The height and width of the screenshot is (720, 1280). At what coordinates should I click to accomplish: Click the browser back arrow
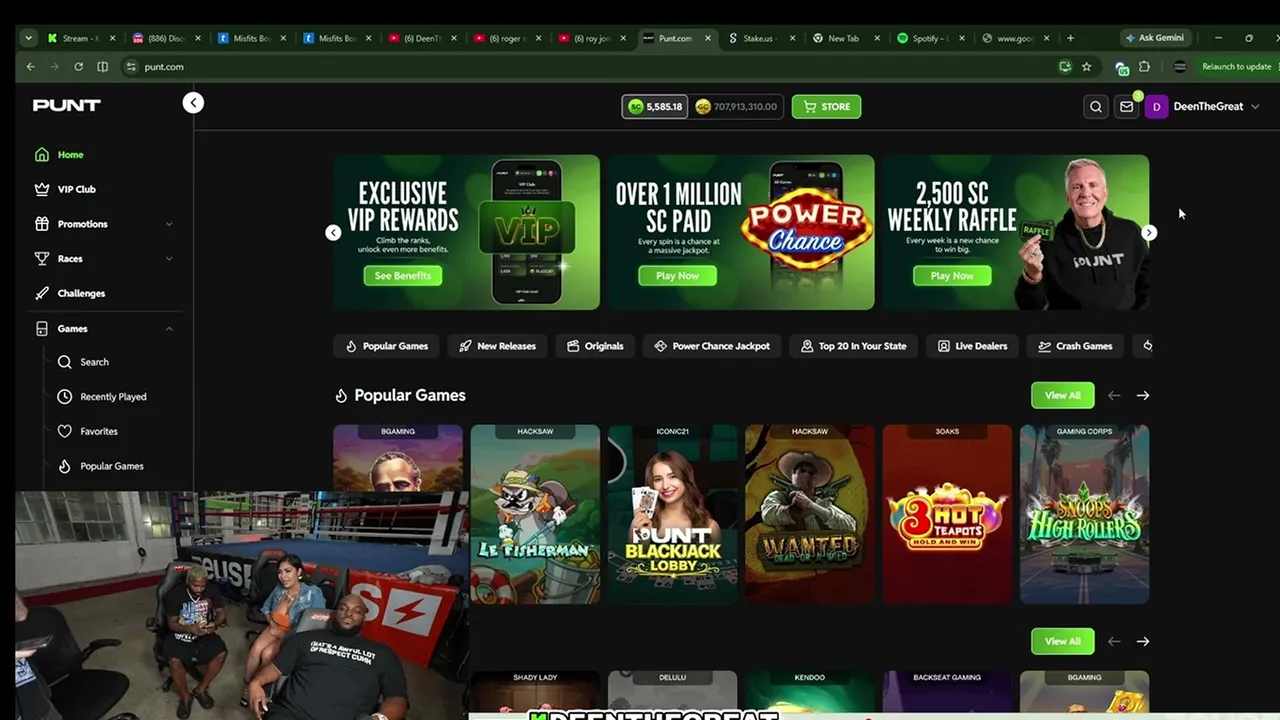(x=31, y=67)
